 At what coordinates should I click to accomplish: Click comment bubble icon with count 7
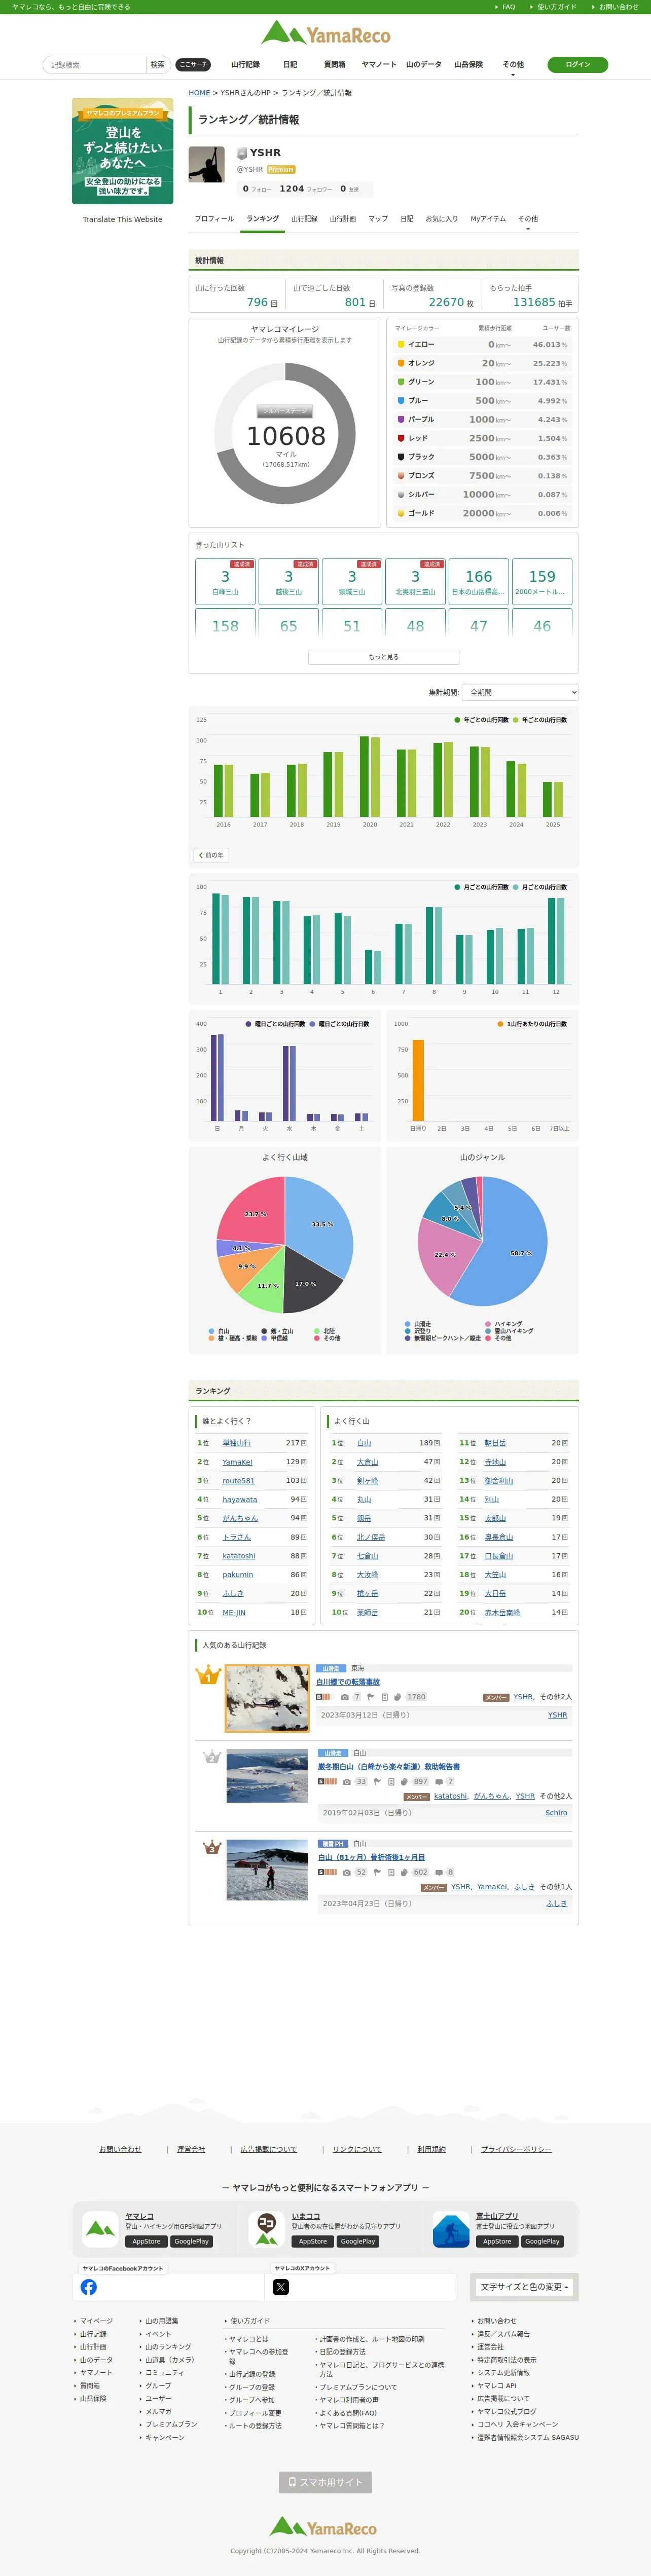tap(438, 1781)
